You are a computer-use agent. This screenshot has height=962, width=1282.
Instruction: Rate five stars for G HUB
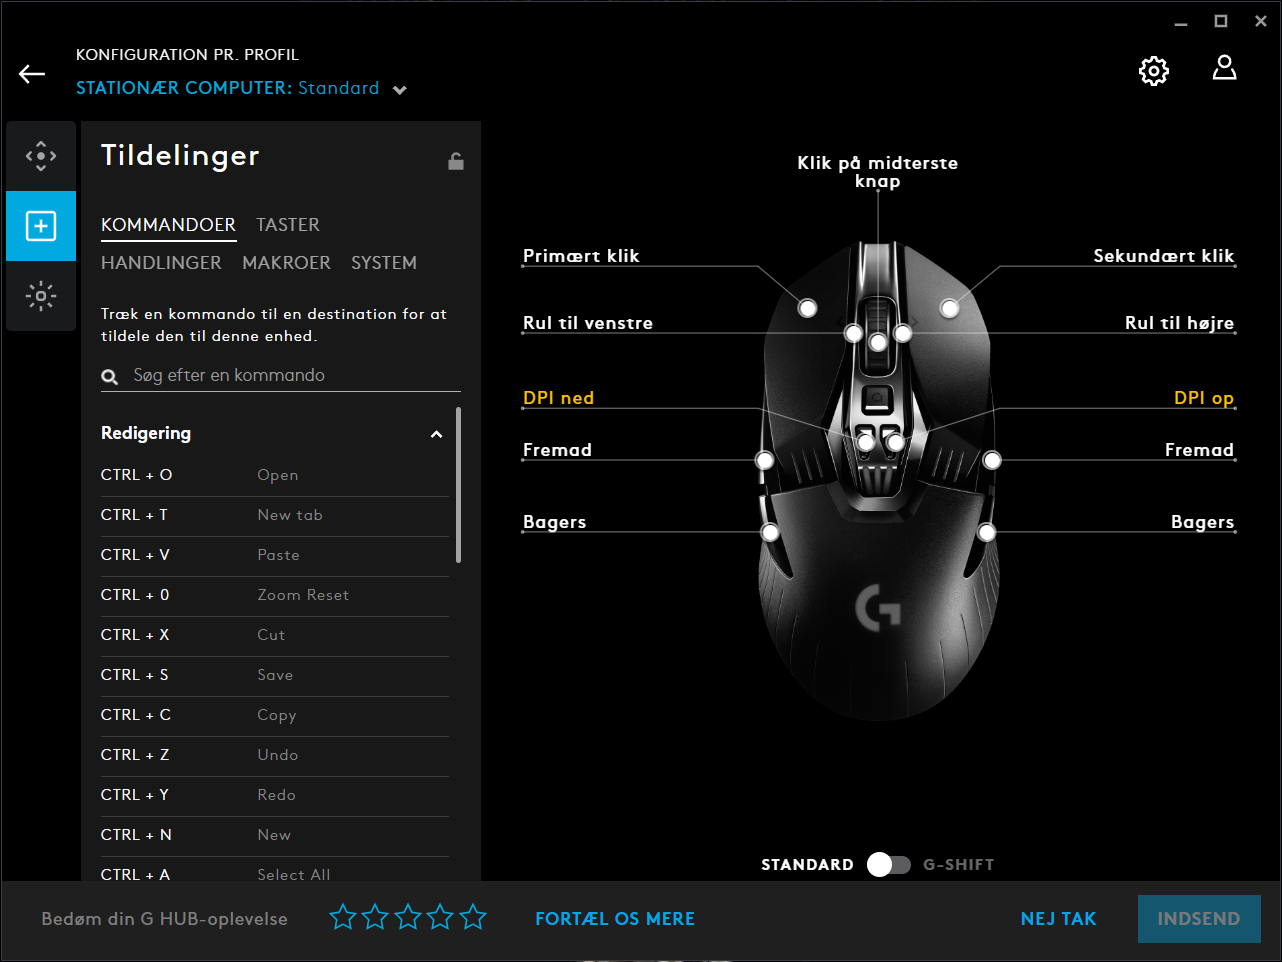[473, 917]
